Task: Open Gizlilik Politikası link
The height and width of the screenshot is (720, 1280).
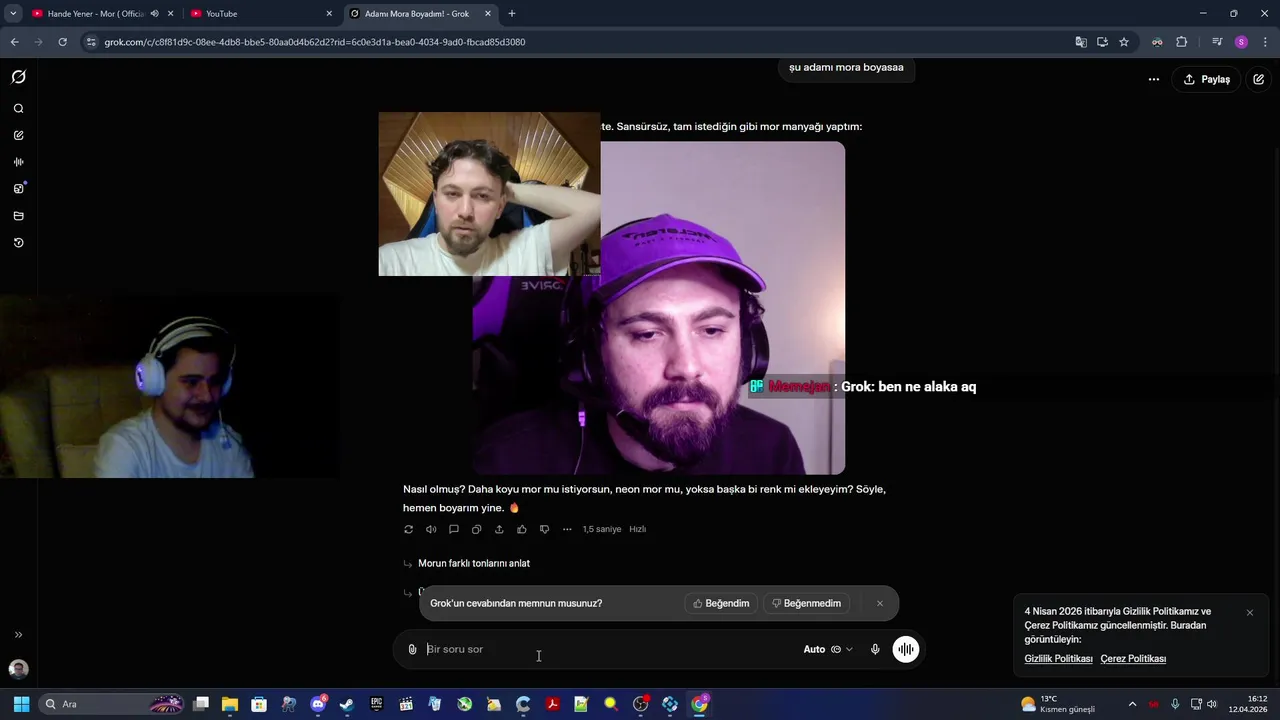Action: pyautogui.click(x=1058, y=659)
